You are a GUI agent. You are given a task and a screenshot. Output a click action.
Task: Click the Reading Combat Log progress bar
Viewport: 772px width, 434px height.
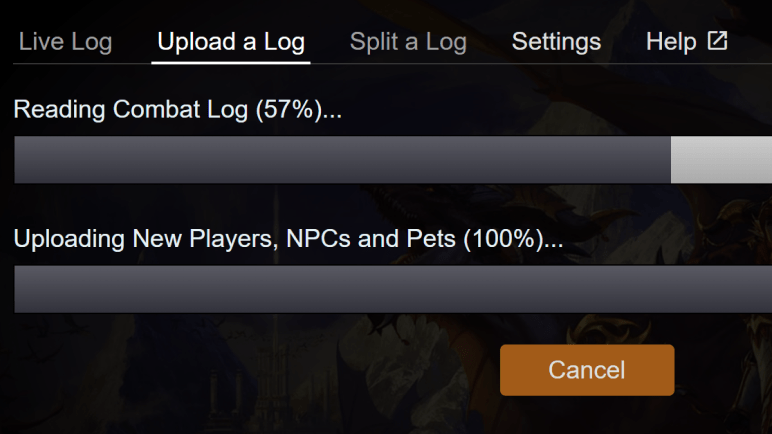click(x=392, y=160)
